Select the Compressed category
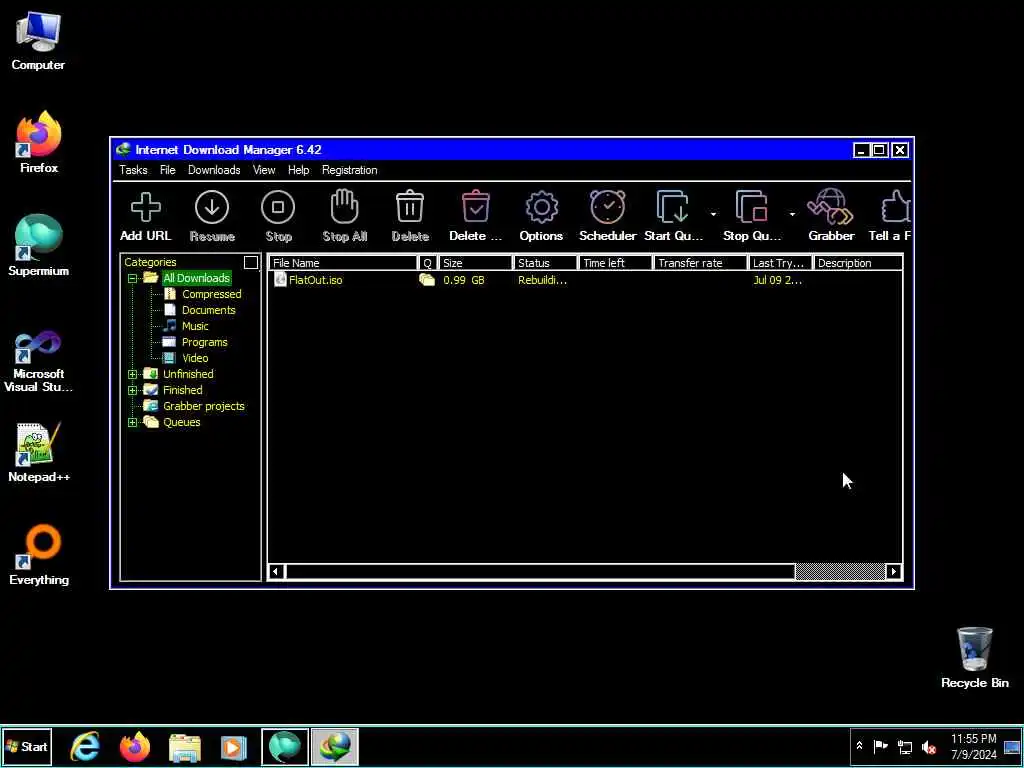This screenshot has height=768, width=1024. (x=212, y=294)
